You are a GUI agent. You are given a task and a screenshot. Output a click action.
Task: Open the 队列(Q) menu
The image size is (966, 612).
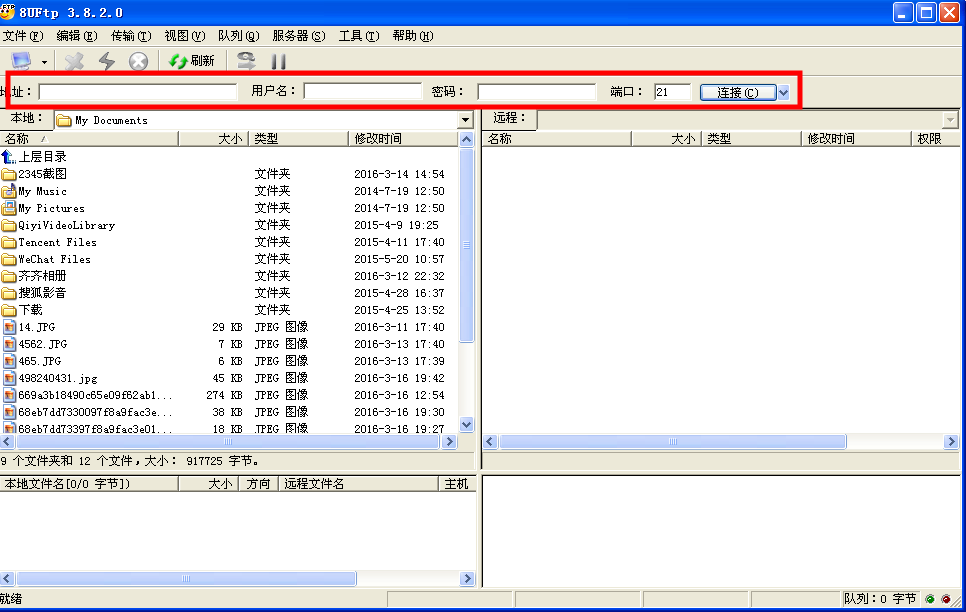[x=238, y=36]
